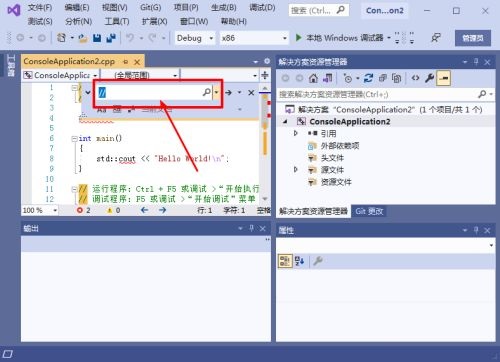
Task: Click the new project toolbar icon
Action: click(61, 38)
